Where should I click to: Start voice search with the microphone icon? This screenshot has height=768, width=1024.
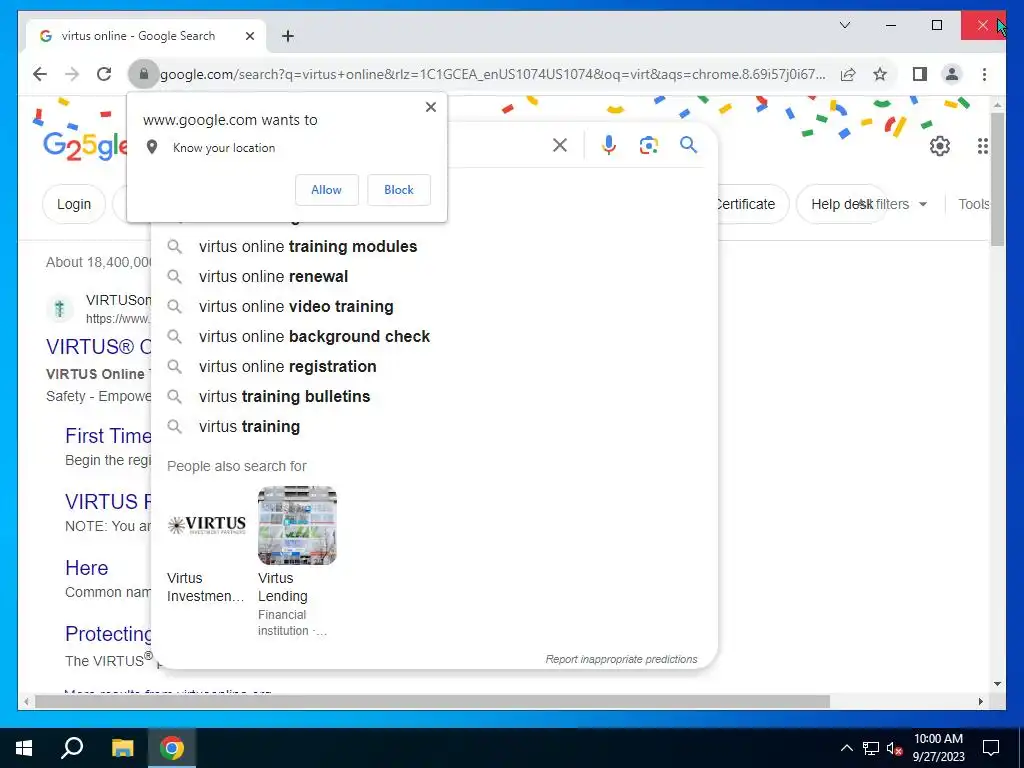point(609,145)
